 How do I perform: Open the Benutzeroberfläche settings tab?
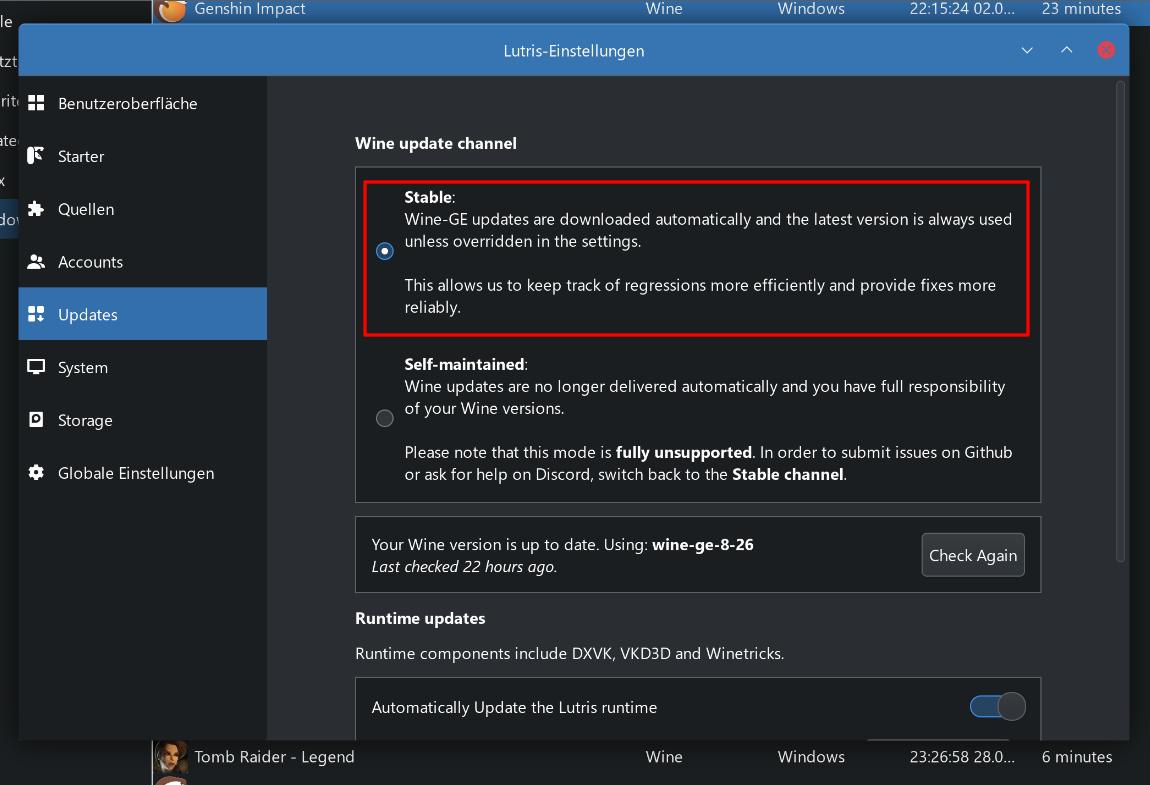click(142, 103)
